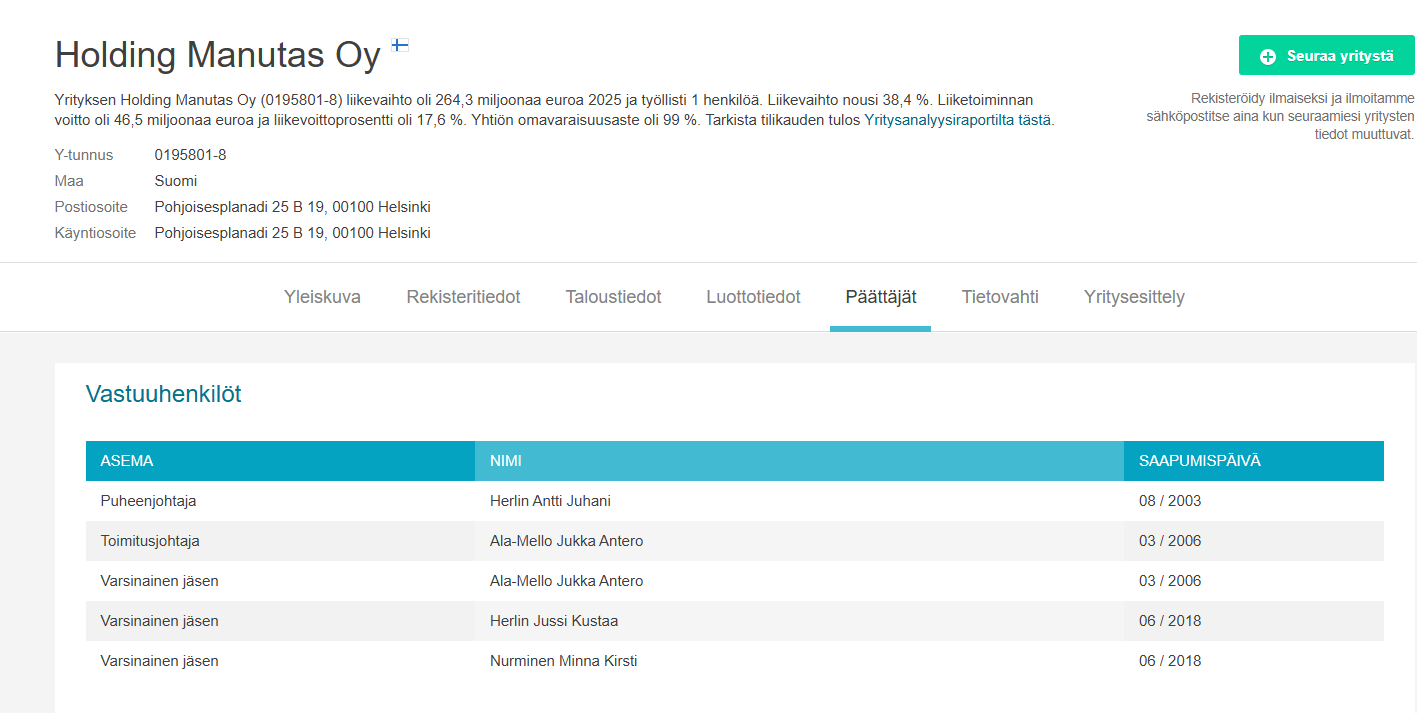1417x713 pixels.
Task: Click Ala-Mello Jukka Antero in Toimitusjohtaja row
Action: tap(566, 541)
